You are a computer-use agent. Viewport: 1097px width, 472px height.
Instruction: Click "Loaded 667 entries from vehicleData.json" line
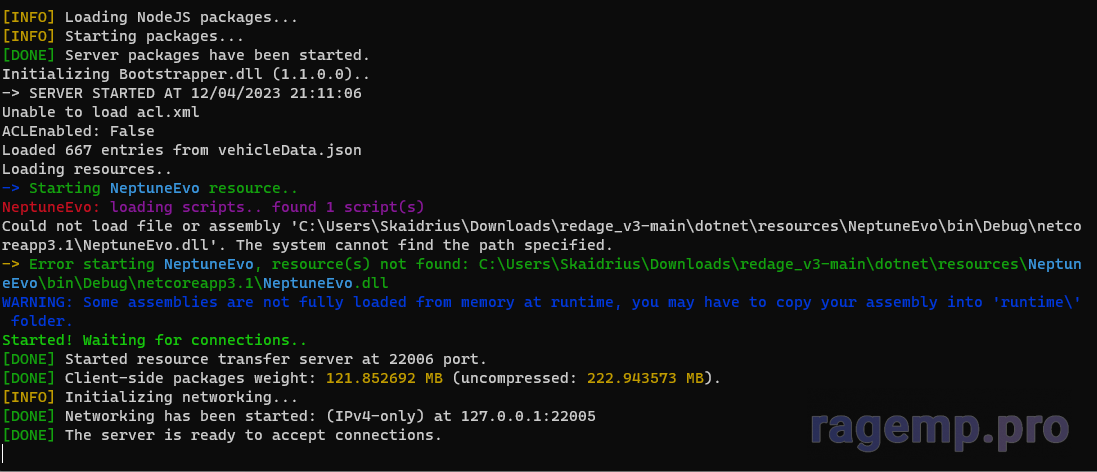181,150
